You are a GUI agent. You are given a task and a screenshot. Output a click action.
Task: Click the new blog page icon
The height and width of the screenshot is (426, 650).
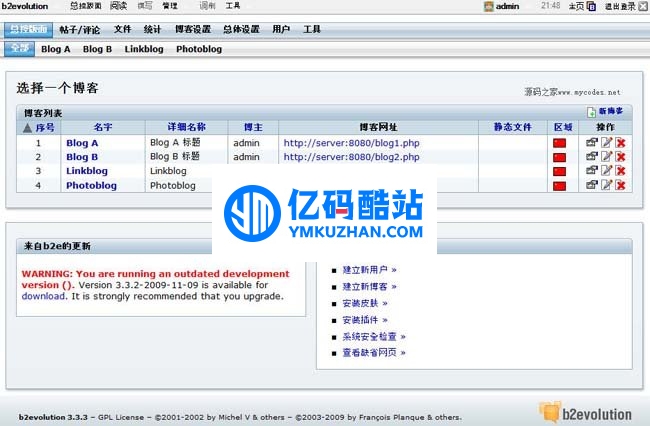592,112
